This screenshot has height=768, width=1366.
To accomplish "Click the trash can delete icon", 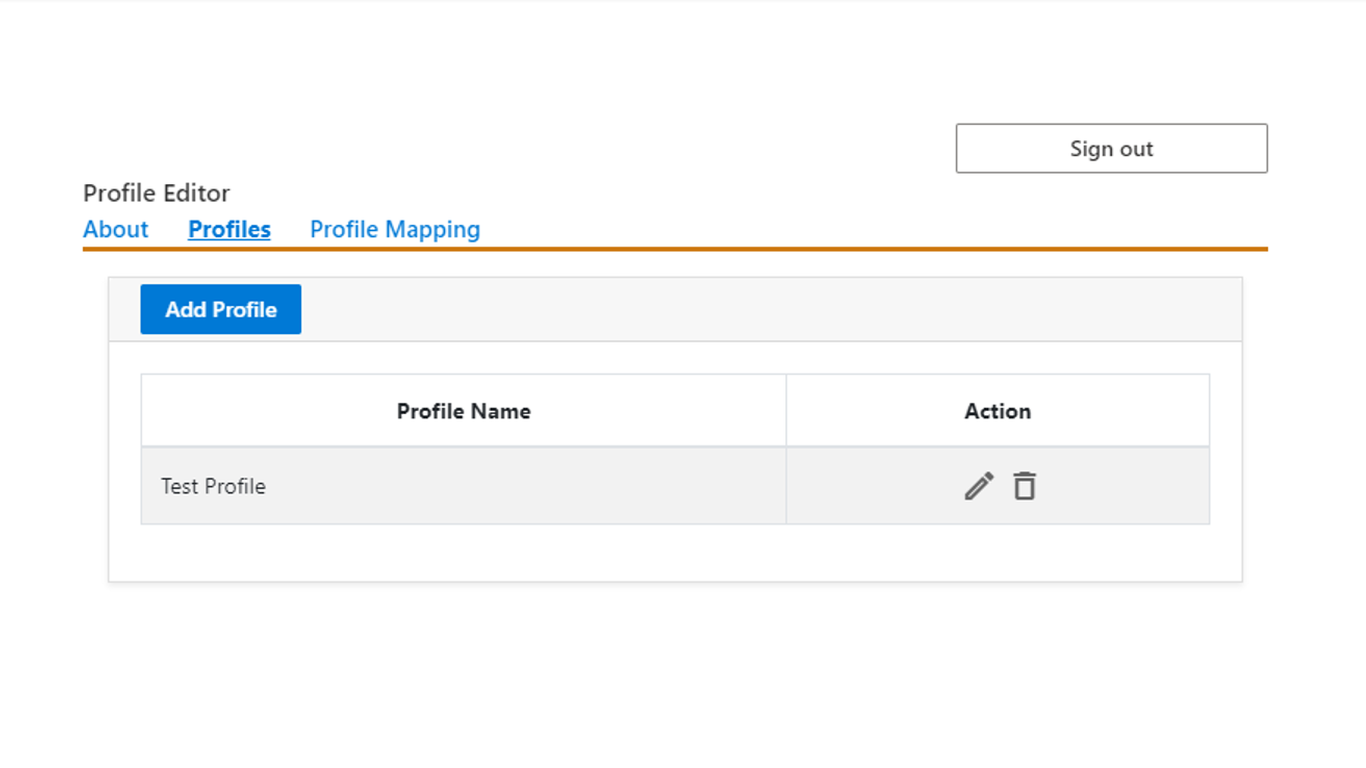I will (x=1024, y=486).
